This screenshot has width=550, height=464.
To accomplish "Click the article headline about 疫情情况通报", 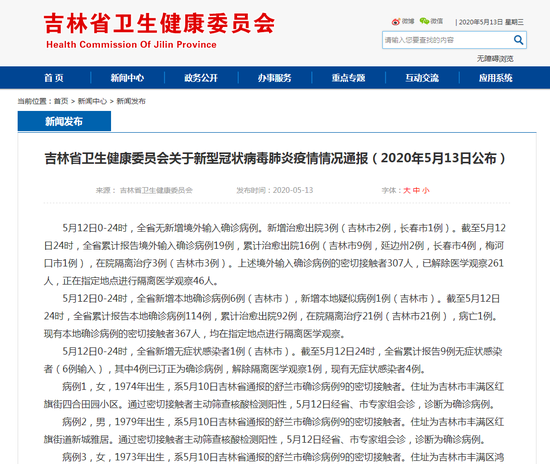I will point(275,159).
